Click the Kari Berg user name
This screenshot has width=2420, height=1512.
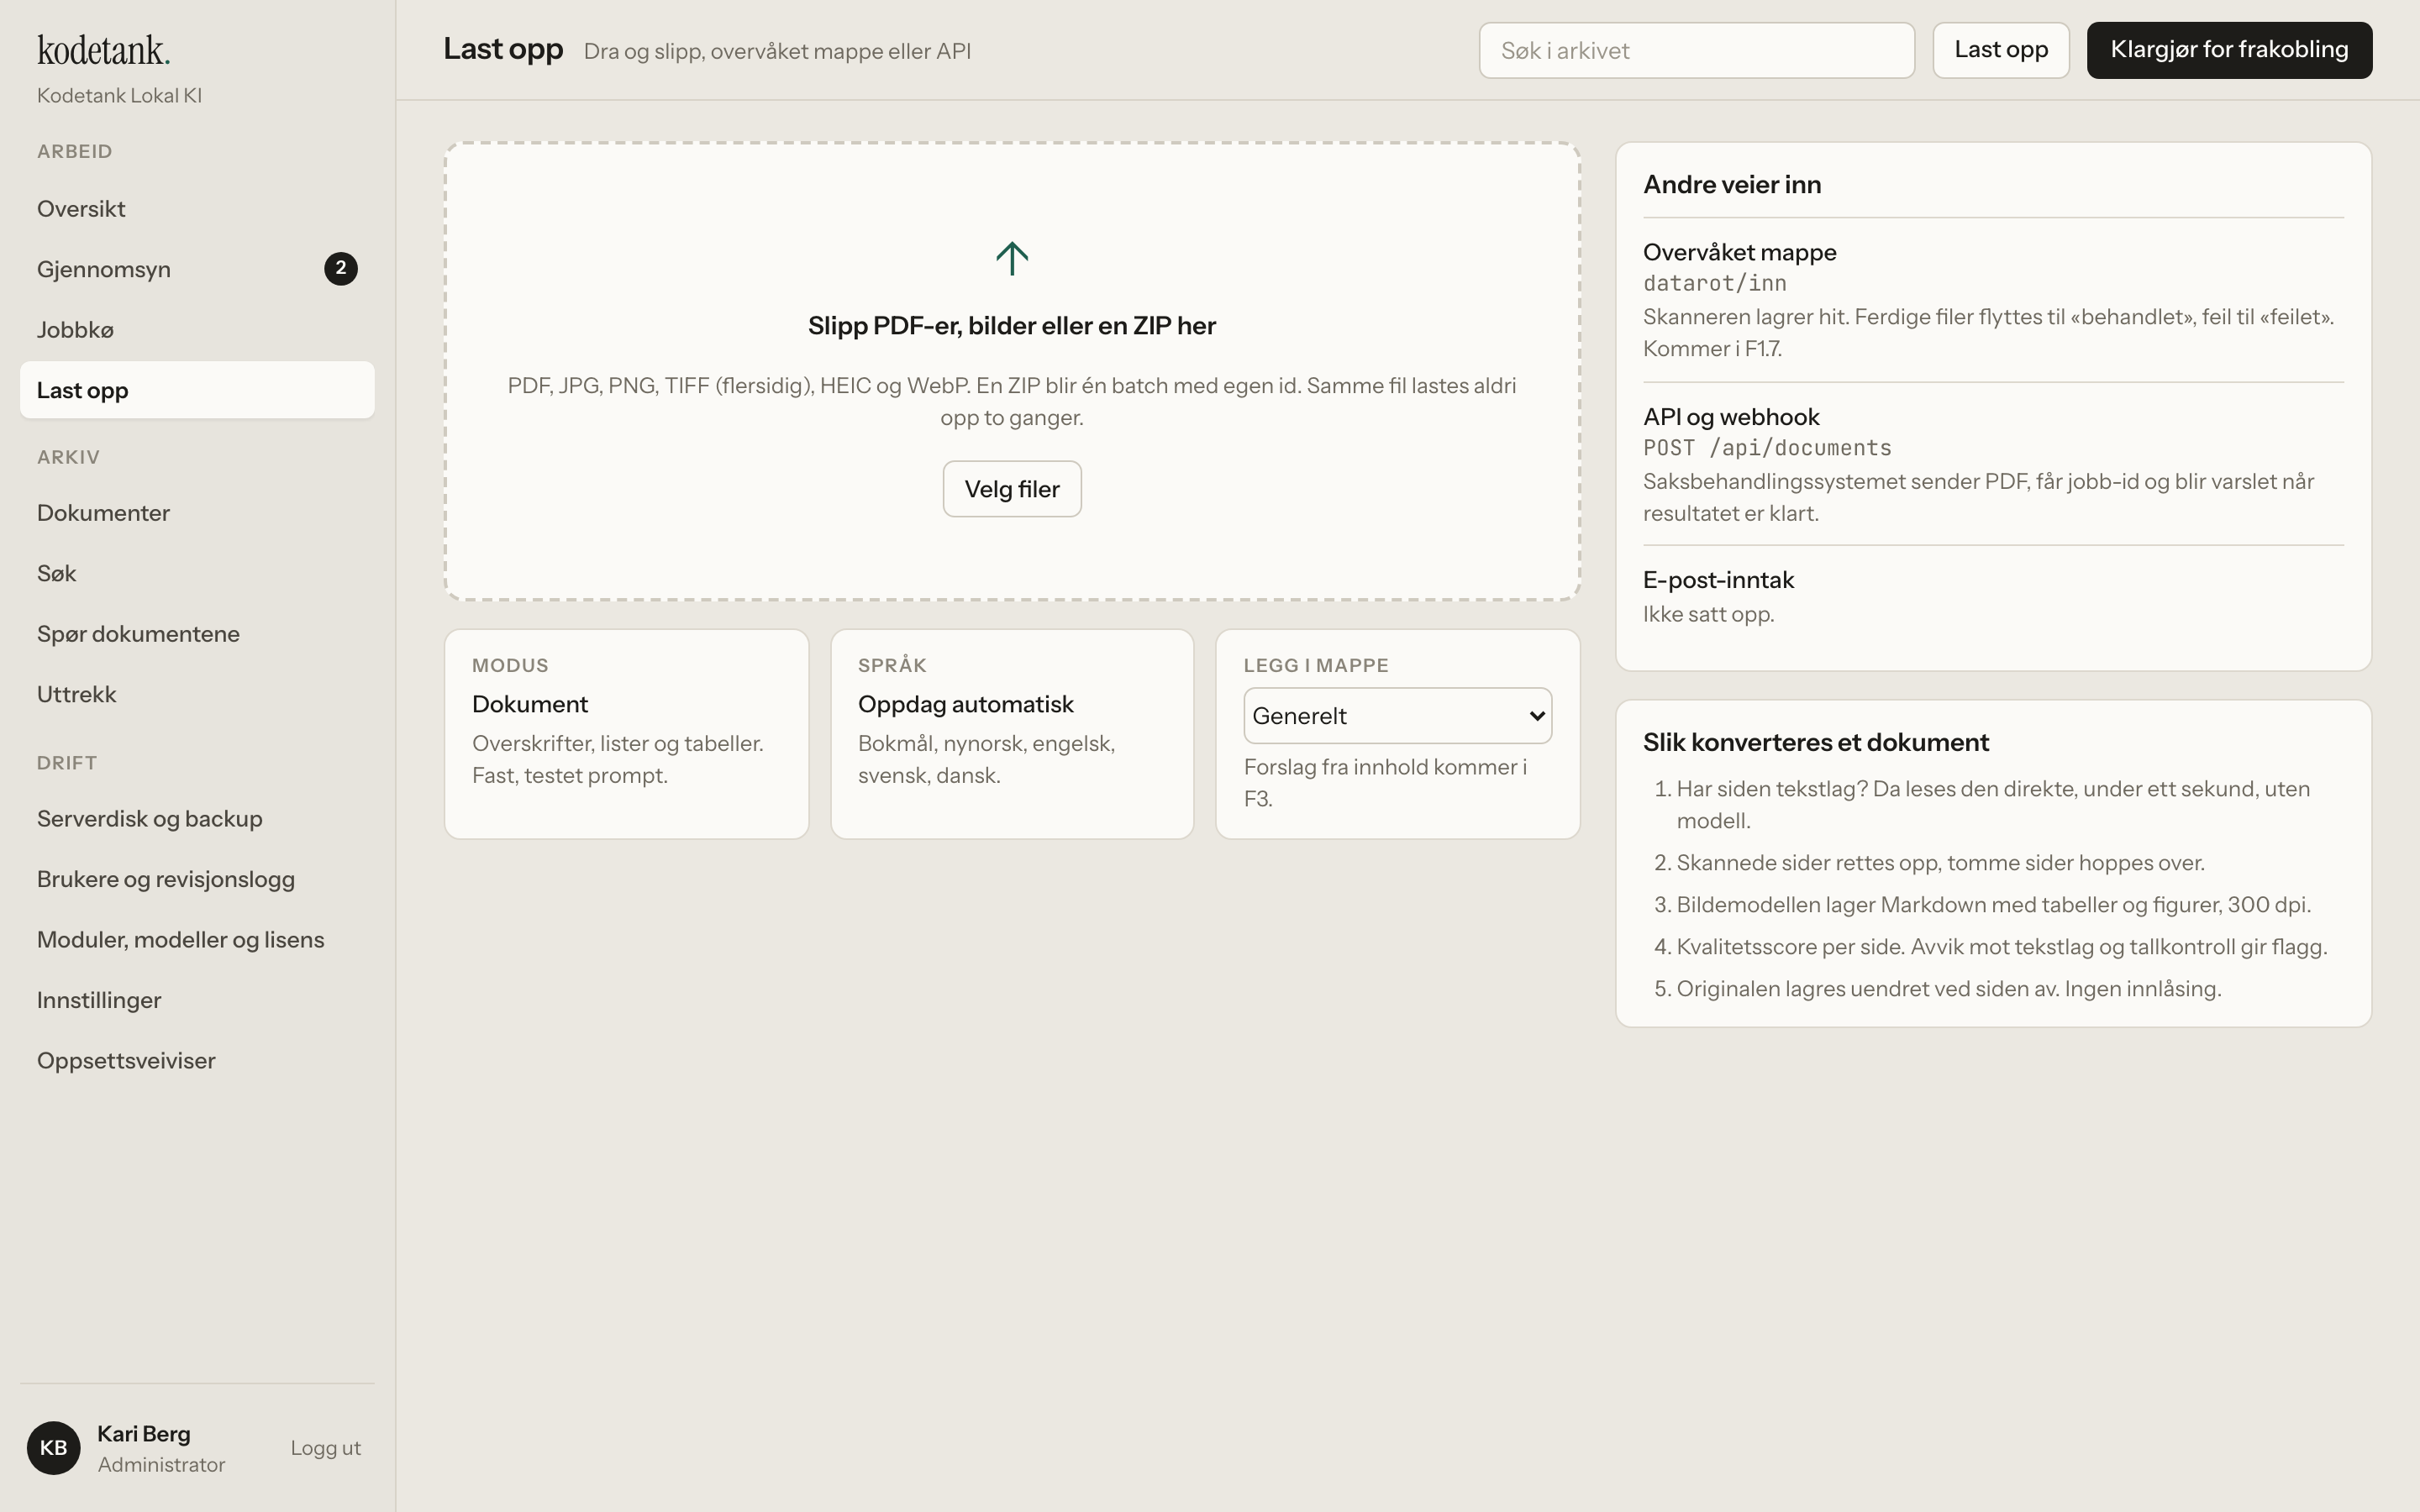[144, 1433]
